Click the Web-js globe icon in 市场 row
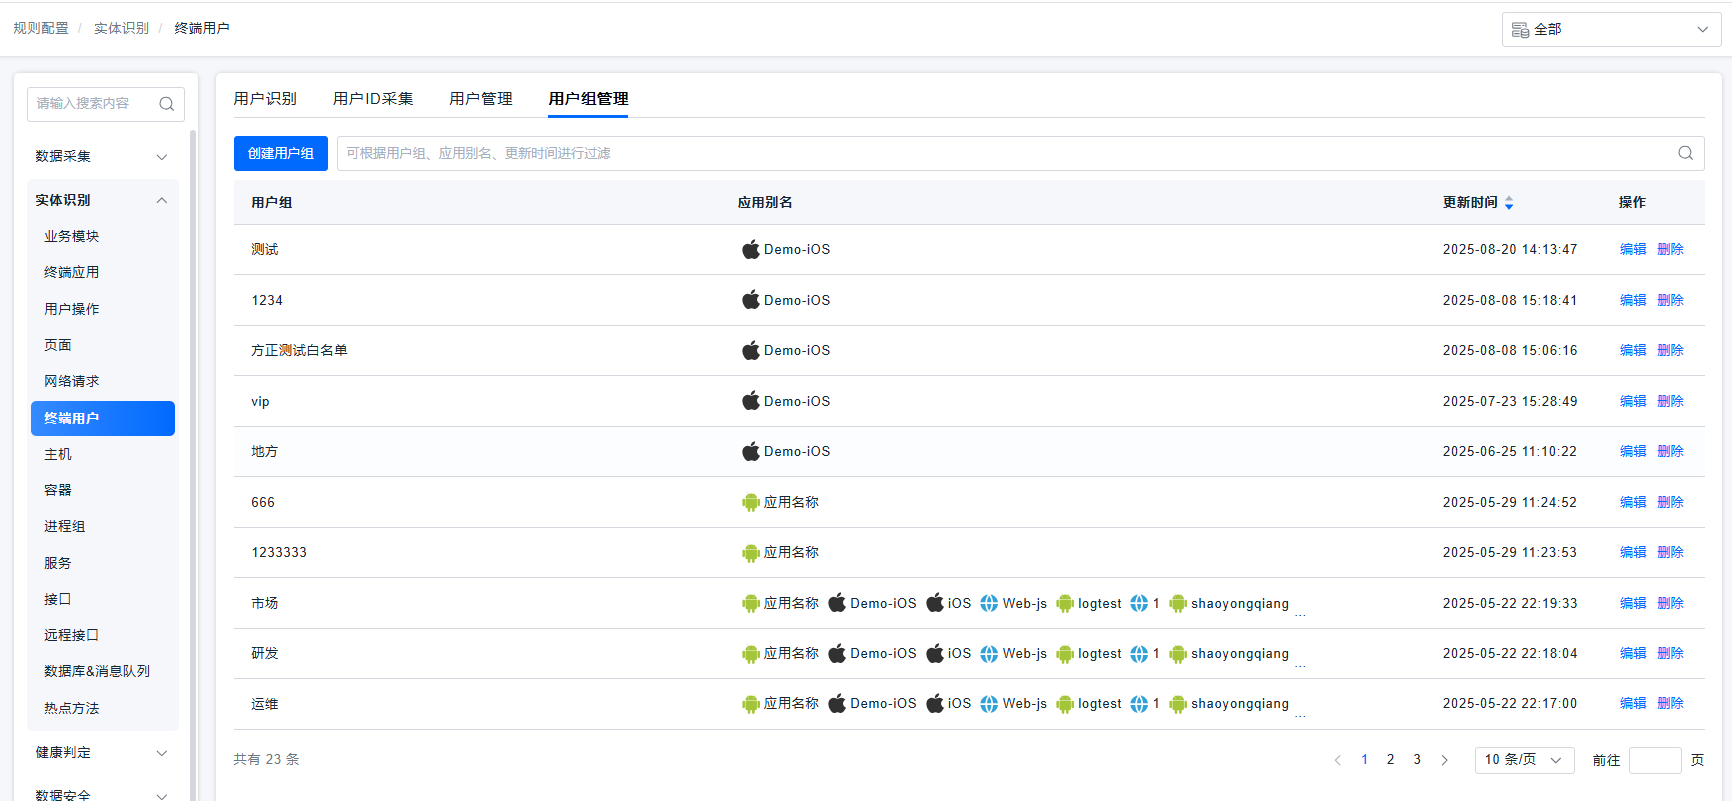This screenshot has height=801, width=1732. coord(989,604)
